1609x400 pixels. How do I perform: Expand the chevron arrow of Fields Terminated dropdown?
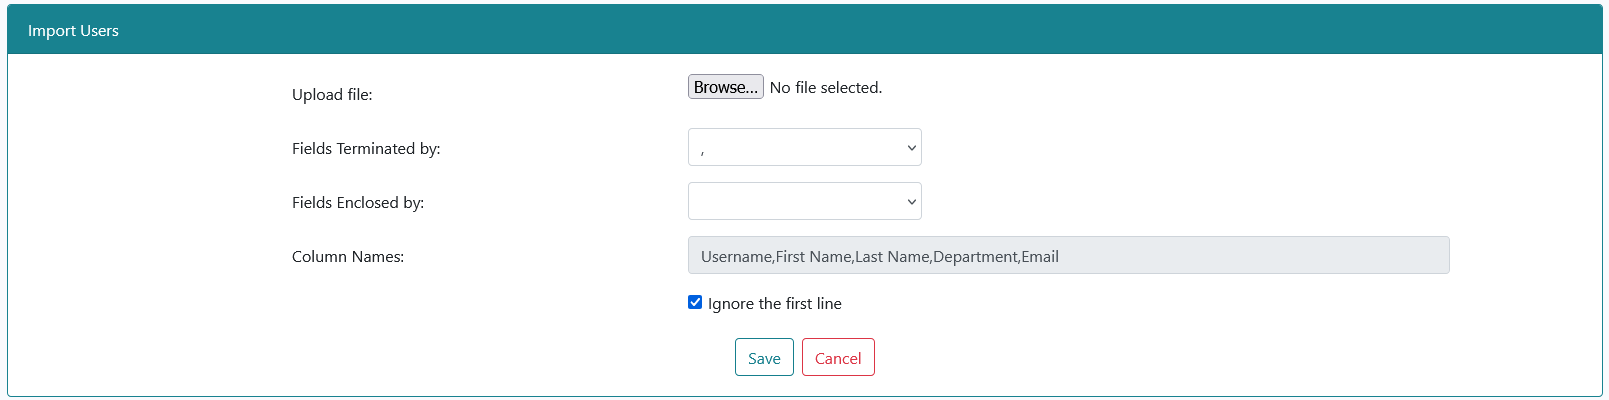click(911, 148)
